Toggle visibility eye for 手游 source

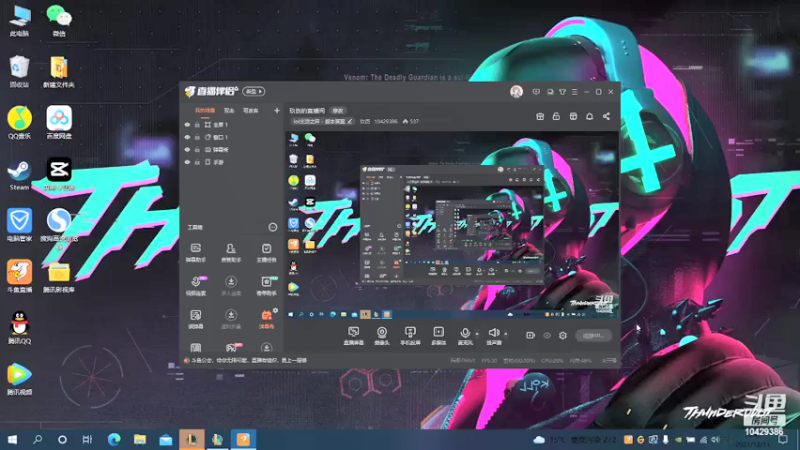187,162
